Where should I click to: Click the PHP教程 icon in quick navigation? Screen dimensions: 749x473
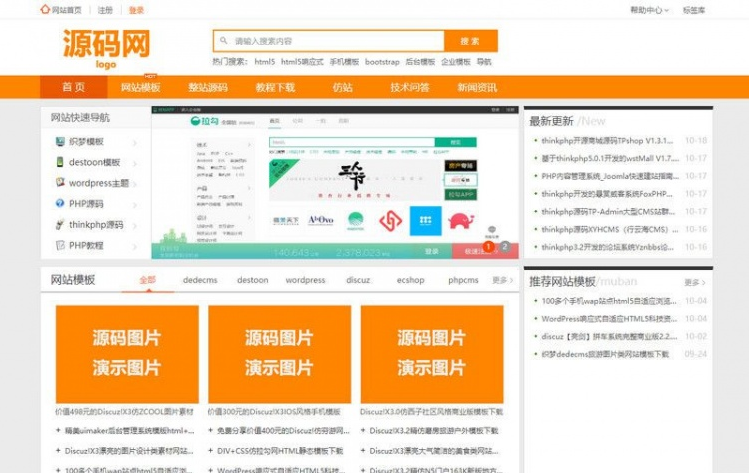[60, 245]
